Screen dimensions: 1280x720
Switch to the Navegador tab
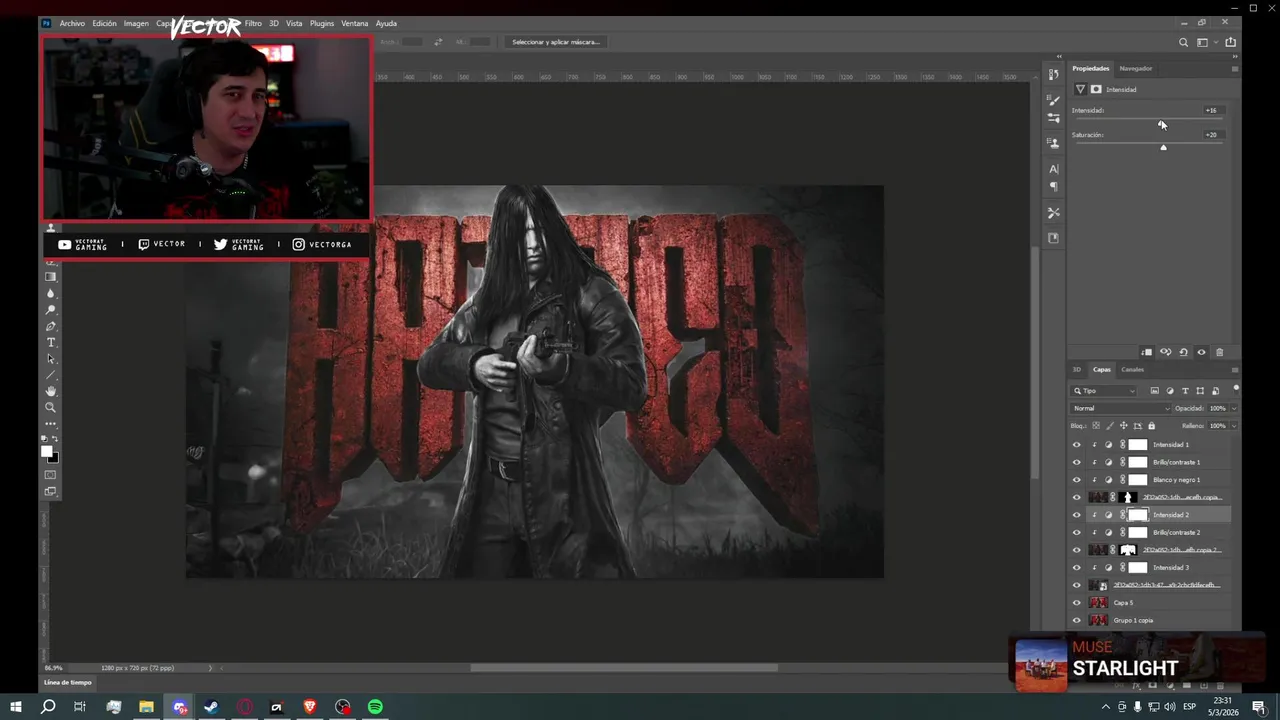[x=1136, y=68]
